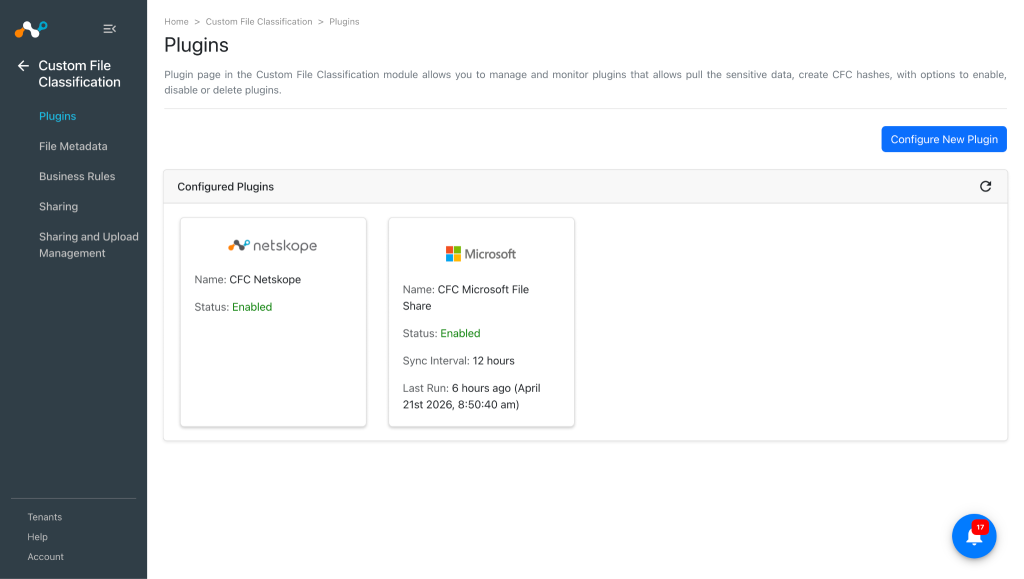The width and height of the screenshot is (1024, 579).
Task: Go to the Custom File Classification breadcrumb
Action: coord(259,22)
